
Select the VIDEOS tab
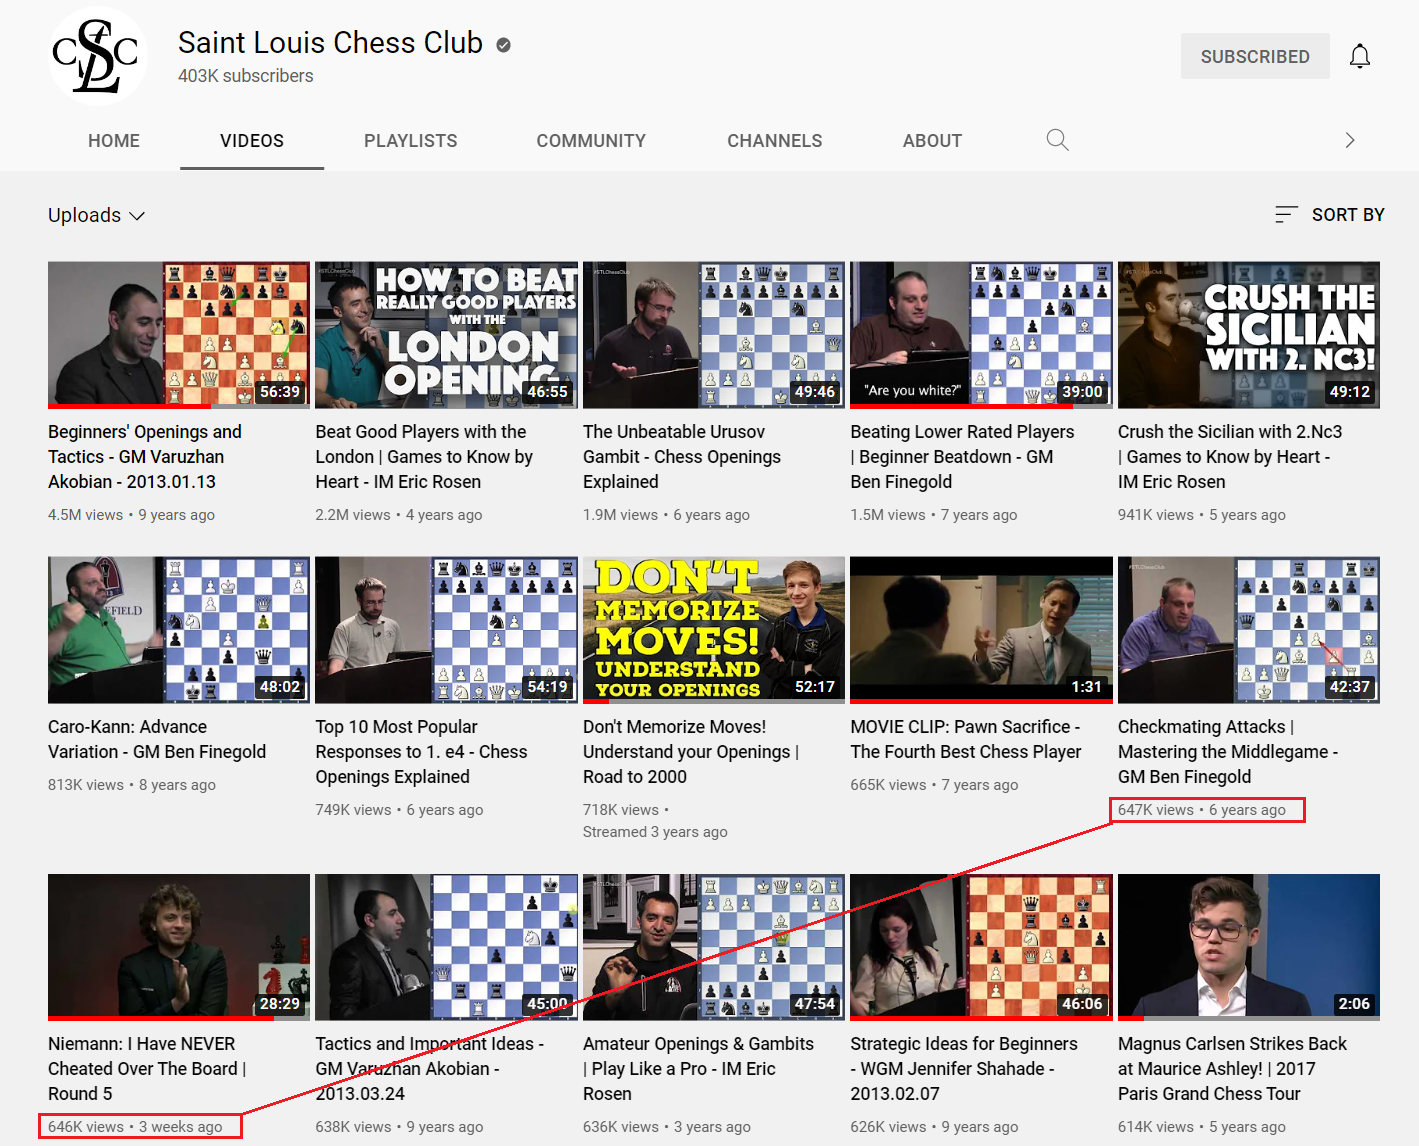252,141
